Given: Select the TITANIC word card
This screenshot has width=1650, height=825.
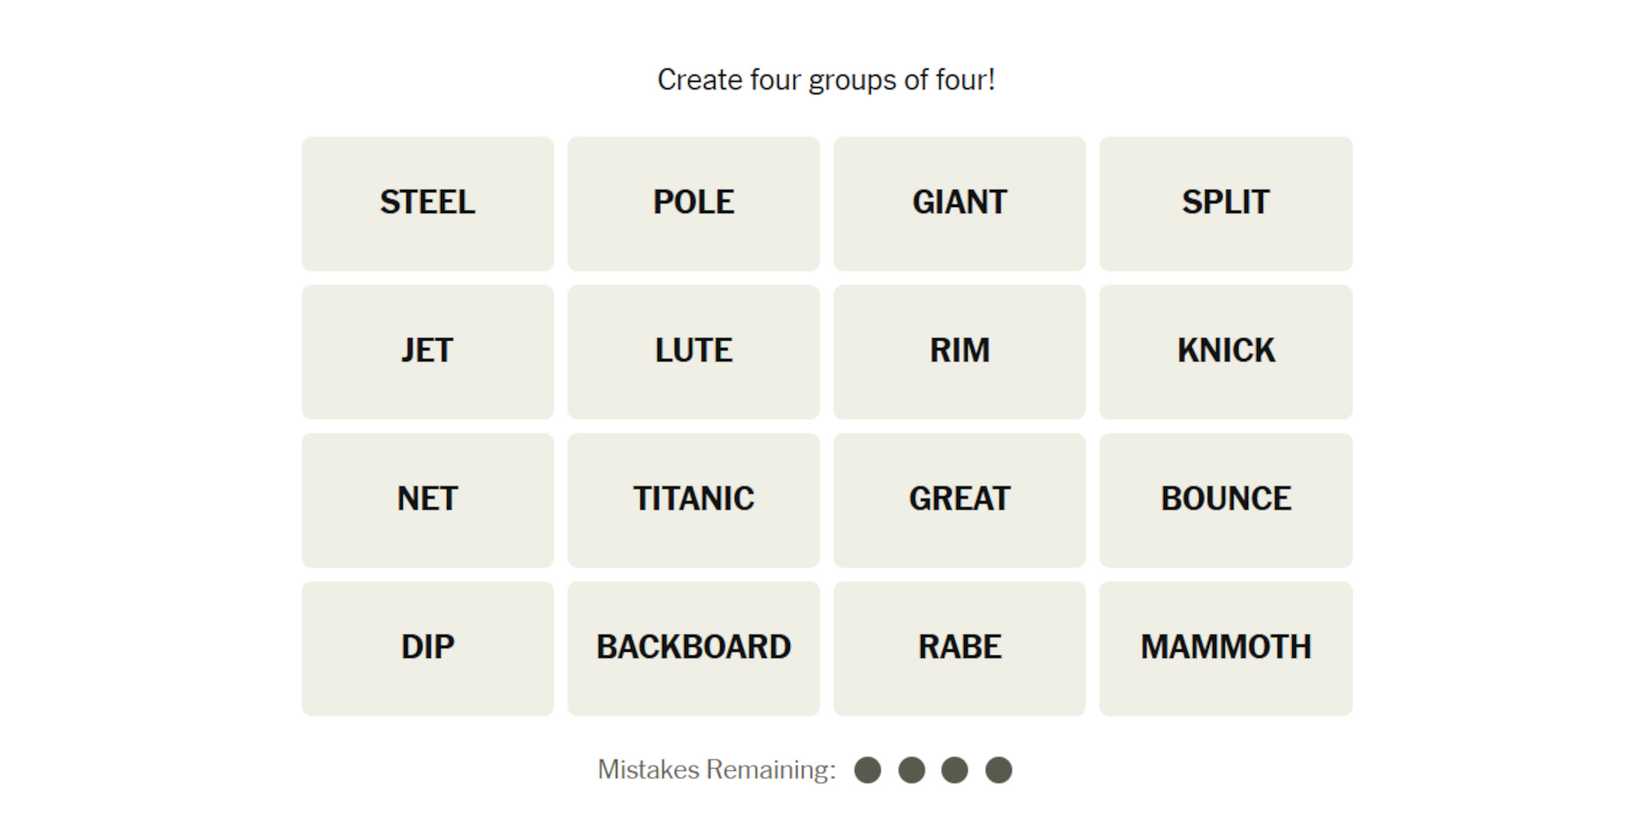Looking at the screenshot, I should 693,499.
